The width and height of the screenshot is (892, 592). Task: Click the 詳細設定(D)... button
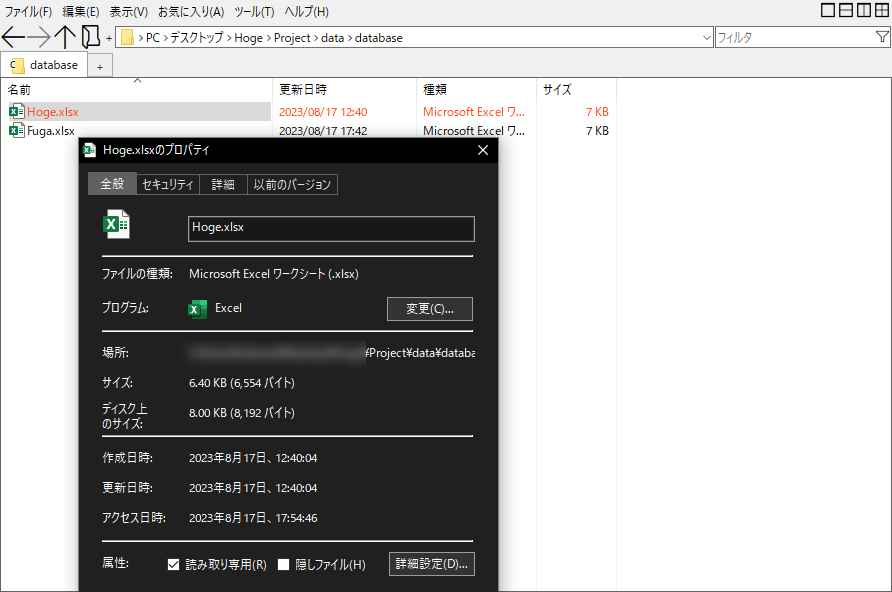(432, 564)
